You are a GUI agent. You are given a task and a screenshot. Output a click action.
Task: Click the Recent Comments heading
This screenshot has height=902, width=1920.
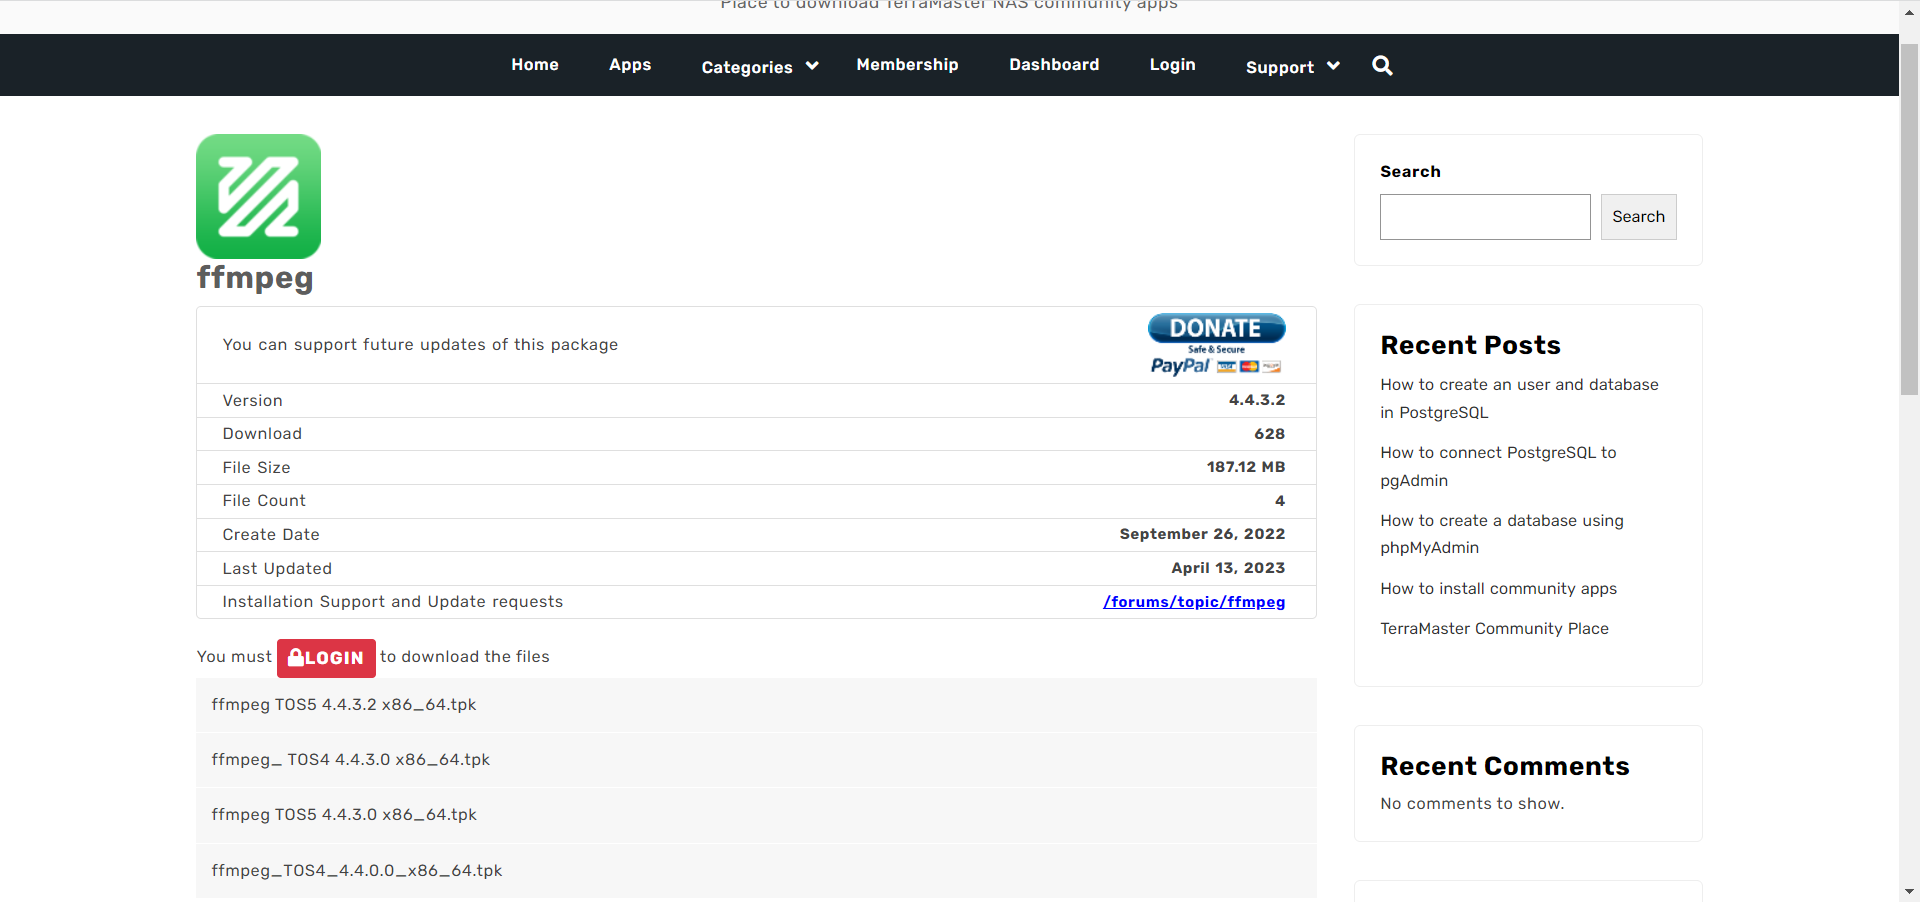(1505, 766)
